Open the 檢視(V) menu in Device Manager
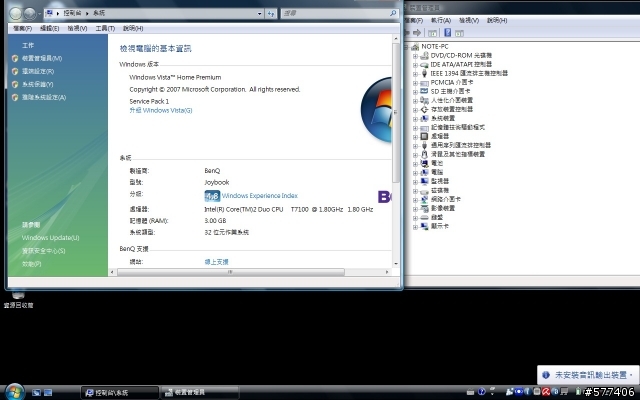Screen dimensions: 640x400 point(469,20)
